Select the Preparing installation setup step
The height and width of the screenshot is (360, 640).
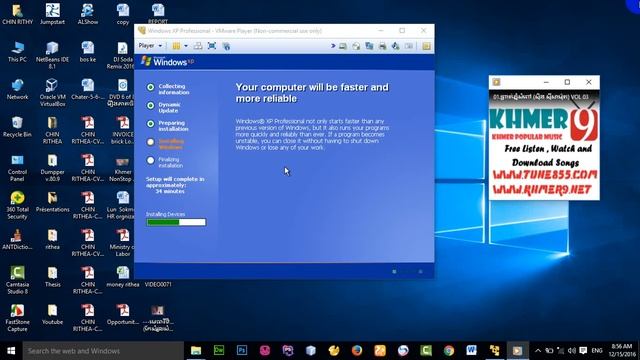click(x=168, y=126)
